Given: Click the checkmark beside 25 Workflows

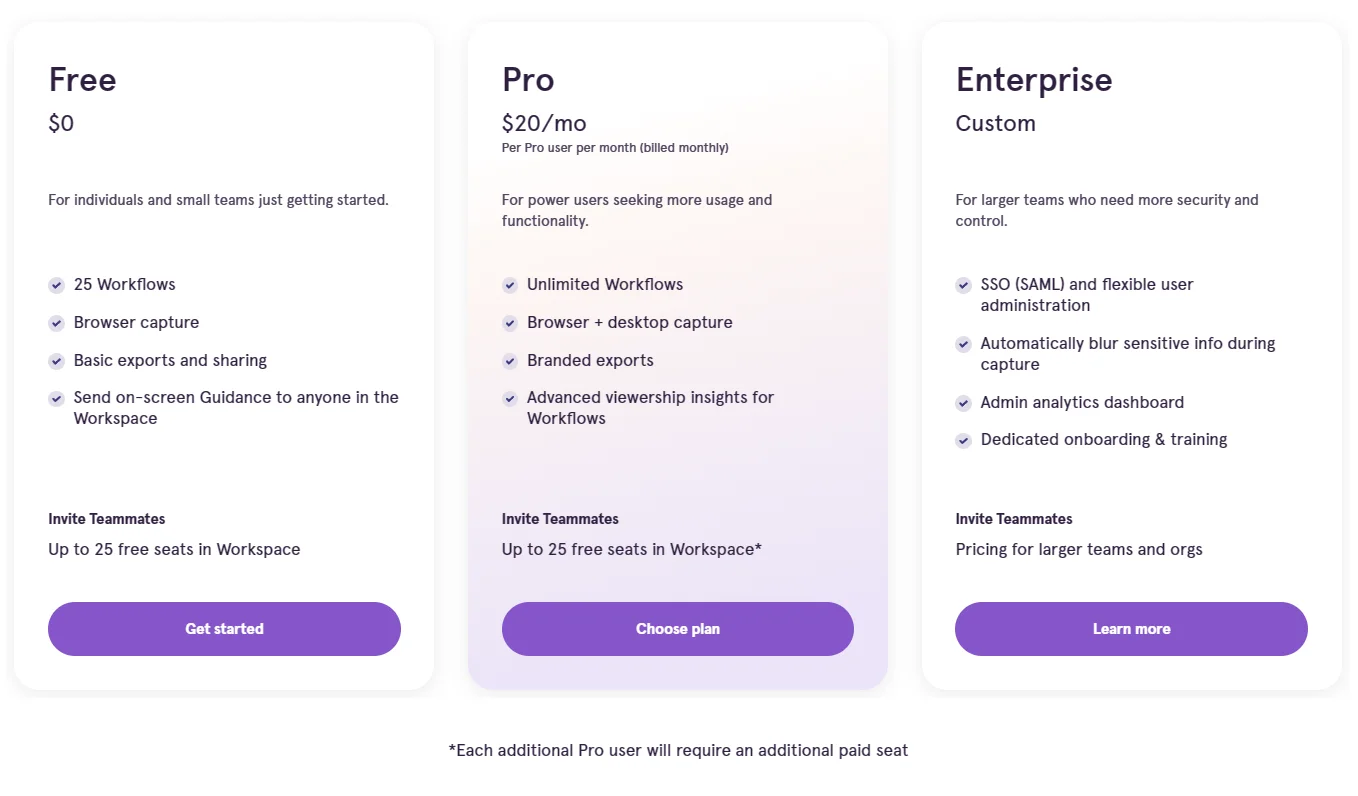Looking at the screenshot, I should [x=56, y=285].
